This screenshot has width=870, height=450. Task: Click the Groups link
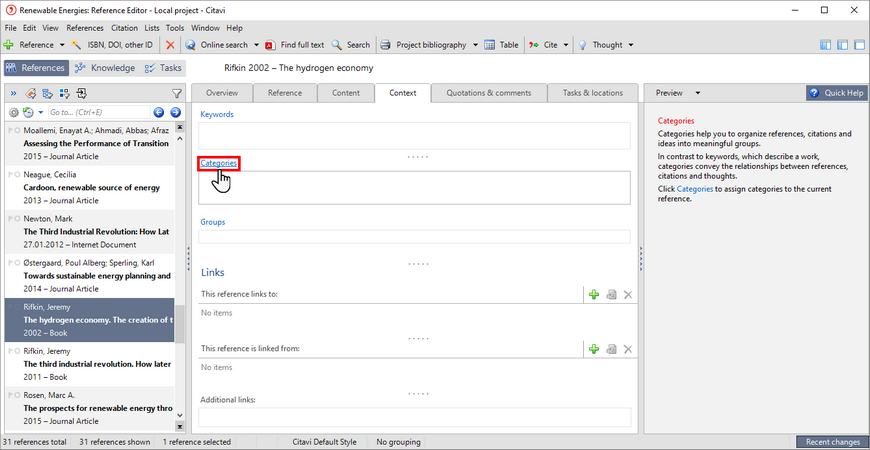click(x=213, y=222)
